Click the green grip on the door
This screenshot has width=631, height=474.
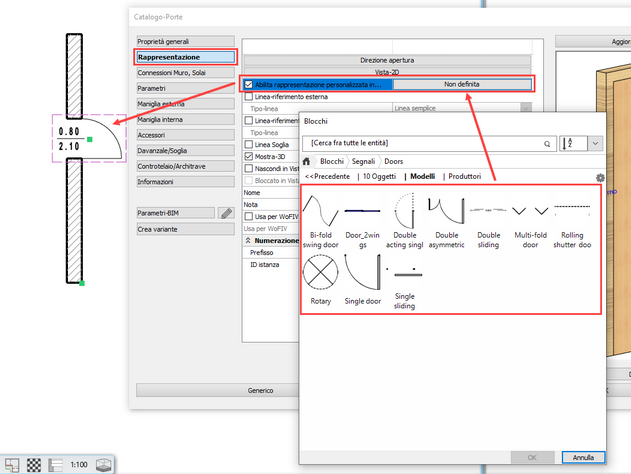(x=90, y=139)
